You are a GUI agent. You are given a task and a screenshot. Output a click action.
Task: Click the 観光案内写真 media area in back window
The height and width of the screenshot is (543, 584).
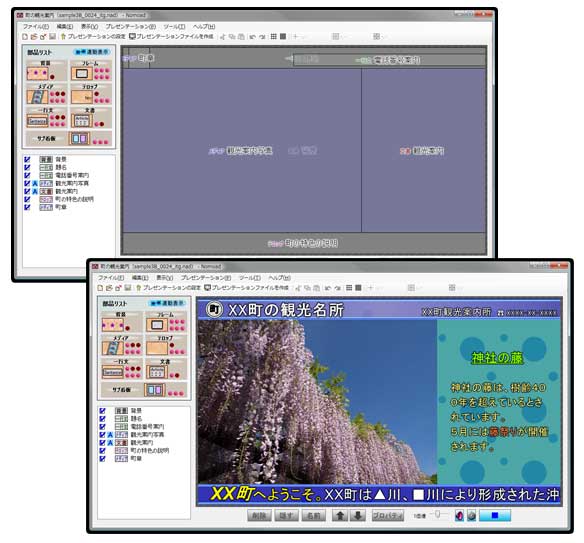pos(242,150)
